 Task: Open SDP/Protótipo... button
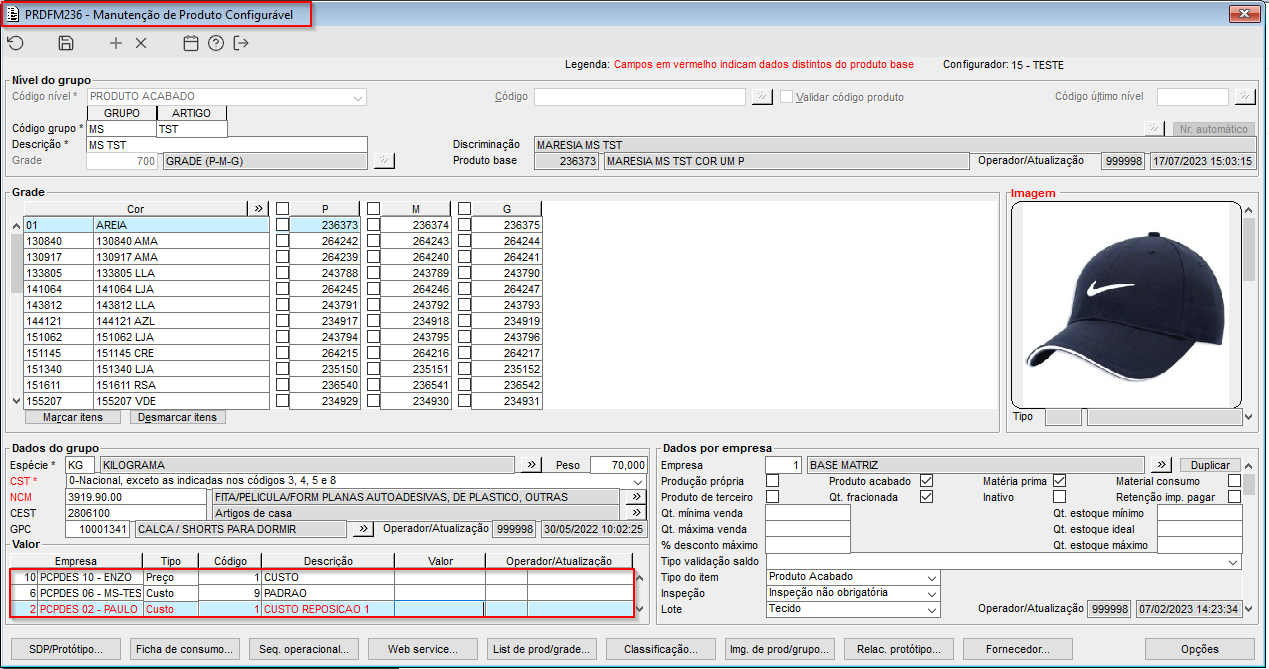coord(65,649)
